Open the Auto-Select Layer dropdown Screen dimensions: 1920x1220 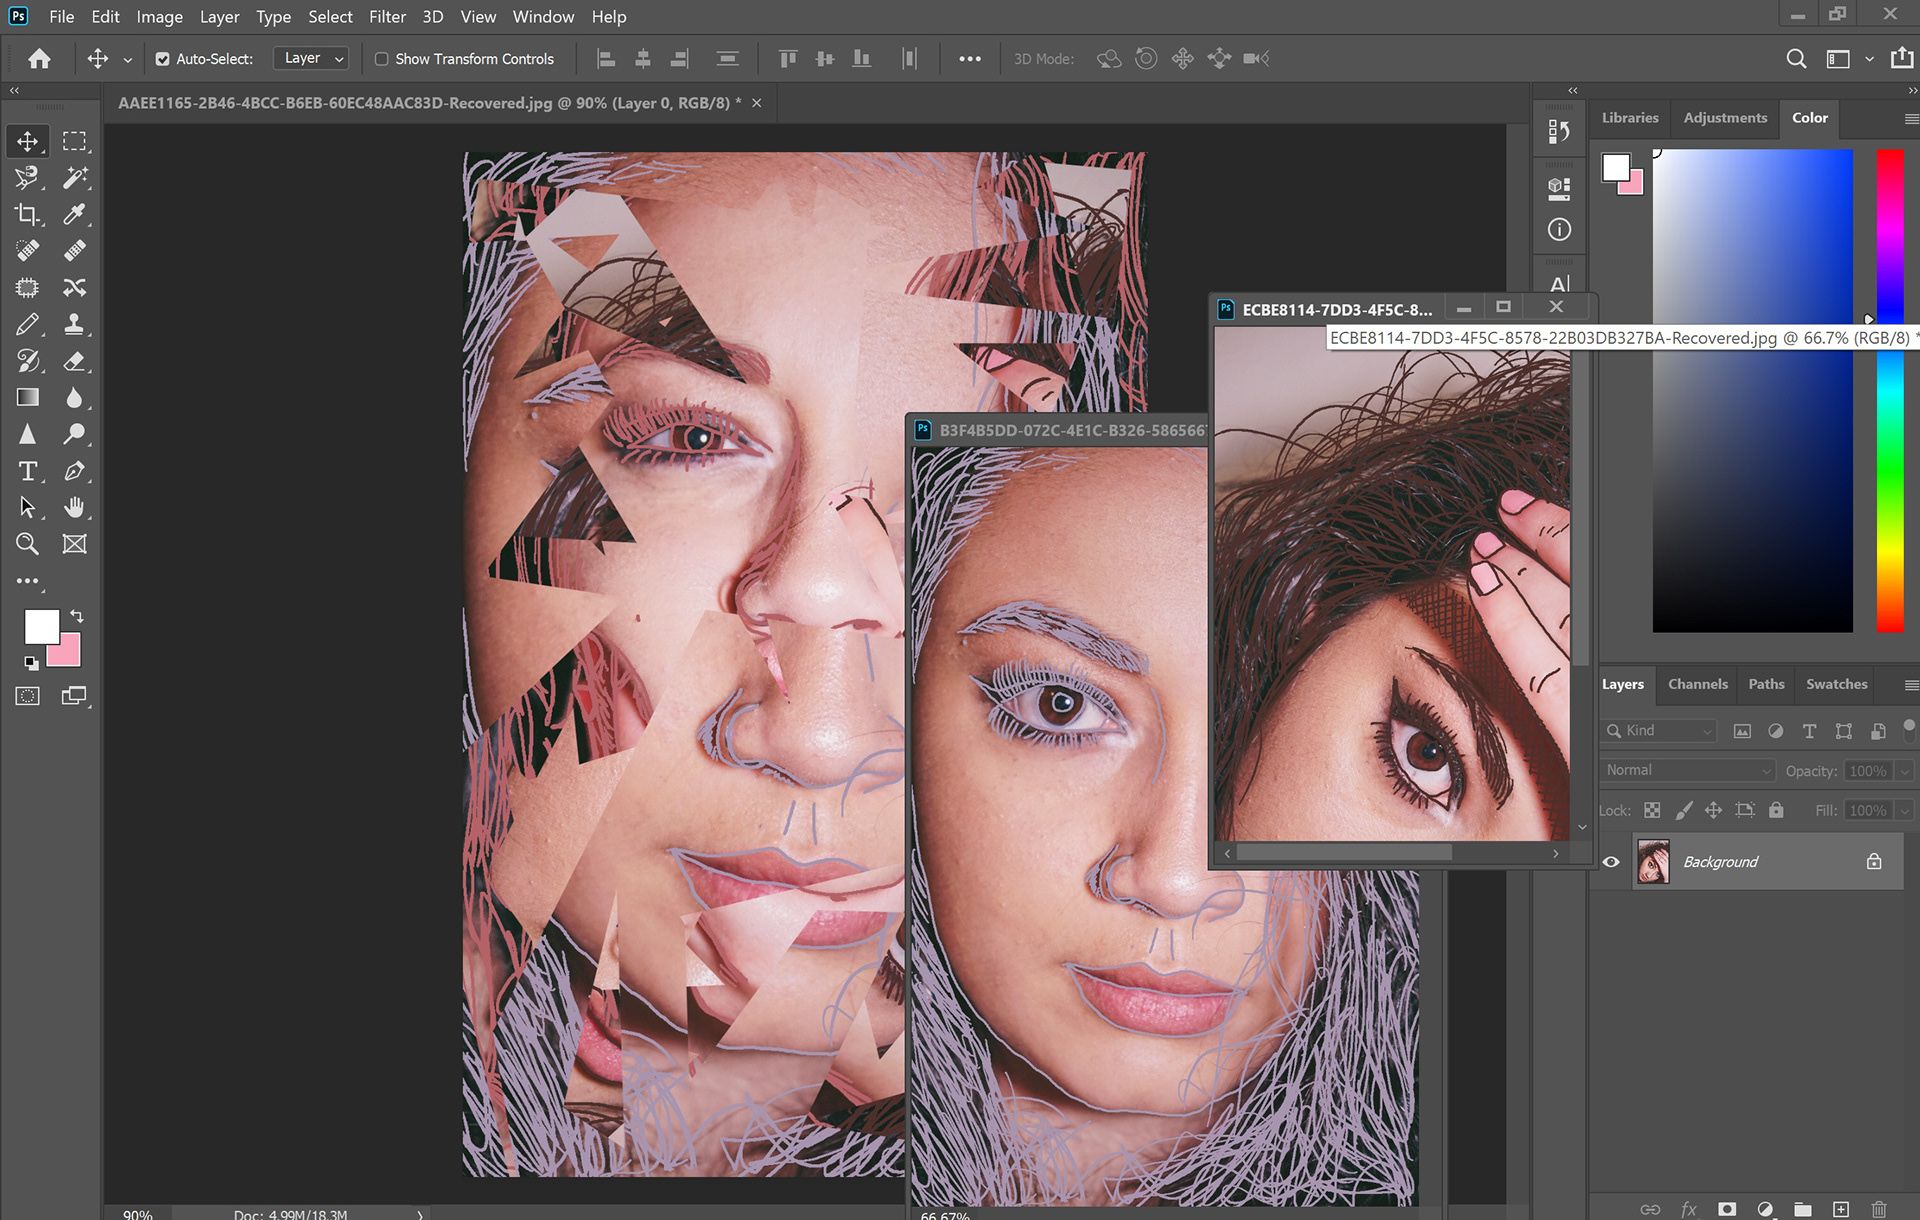[x=312, y=59]
